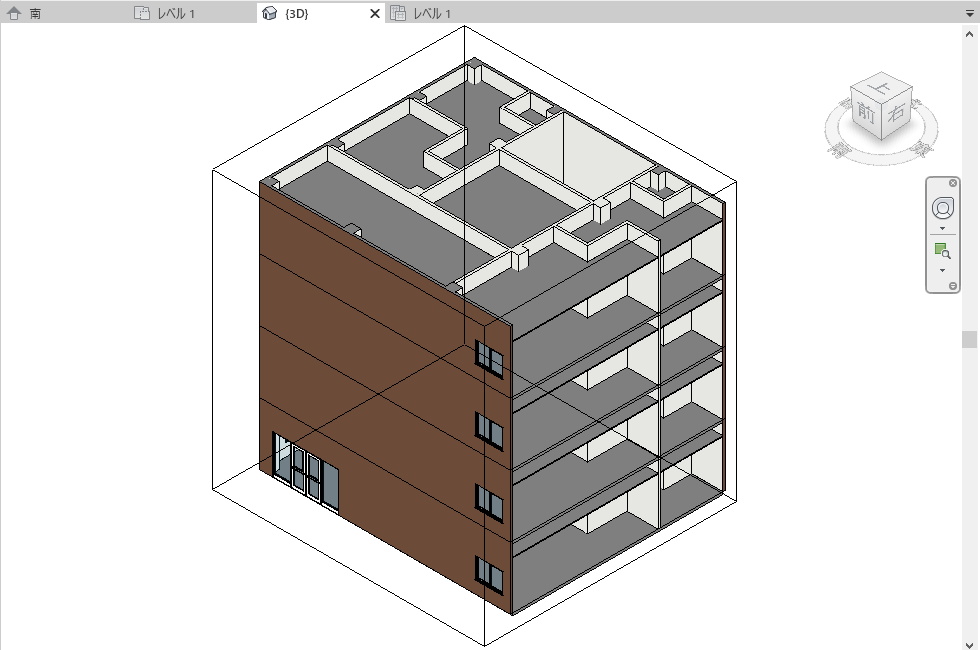
Task: Activate the Zoom Region tool
Action: click(x=942, y=251)
